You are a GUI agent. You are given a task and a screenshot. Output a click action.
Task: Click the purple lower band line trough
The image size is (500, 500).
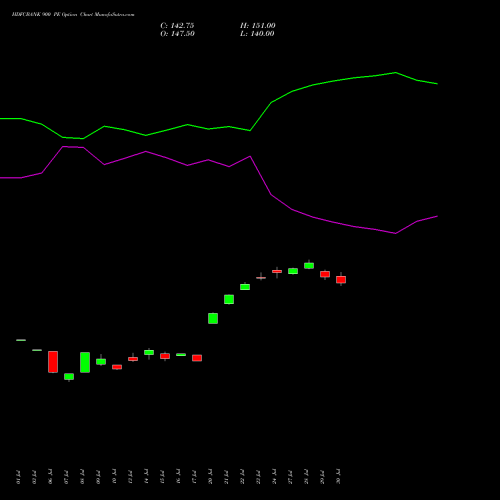395,233
